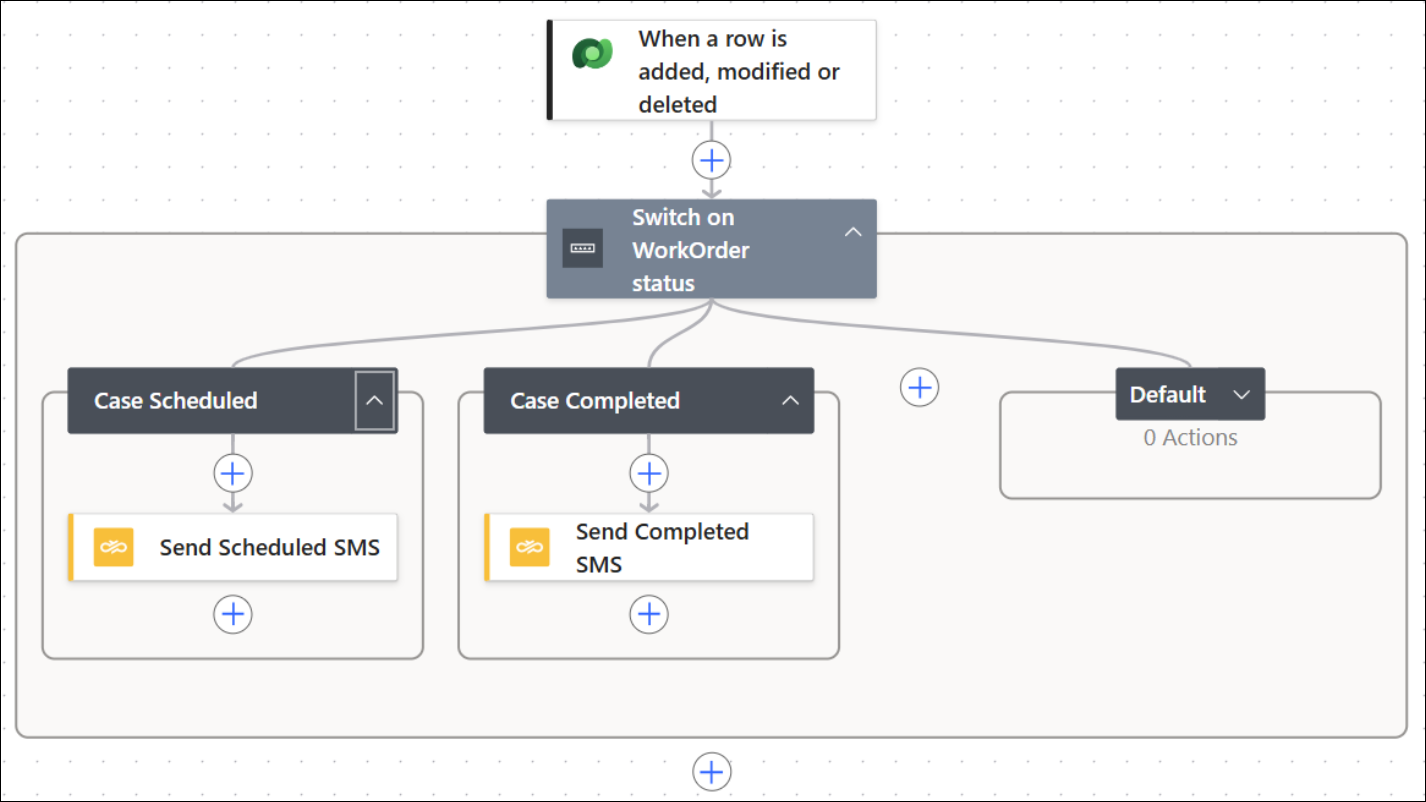The height and width of the screenshot is (802, 1426).
Task: Add a step between trigger and Switch
Action: (712, 160)
